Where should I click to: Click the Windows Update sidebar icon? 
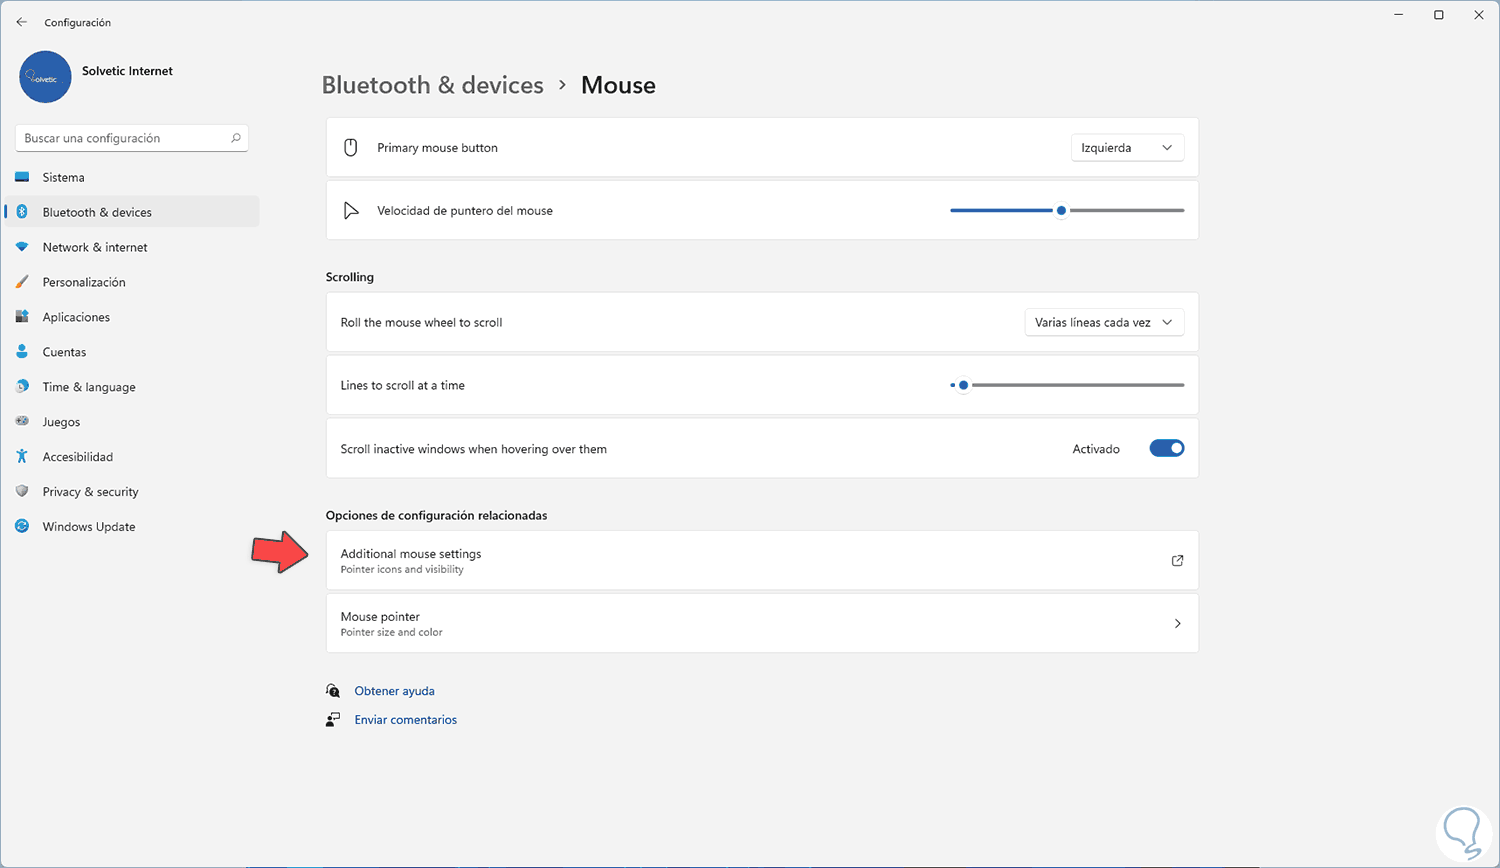(x=22, y=527)
